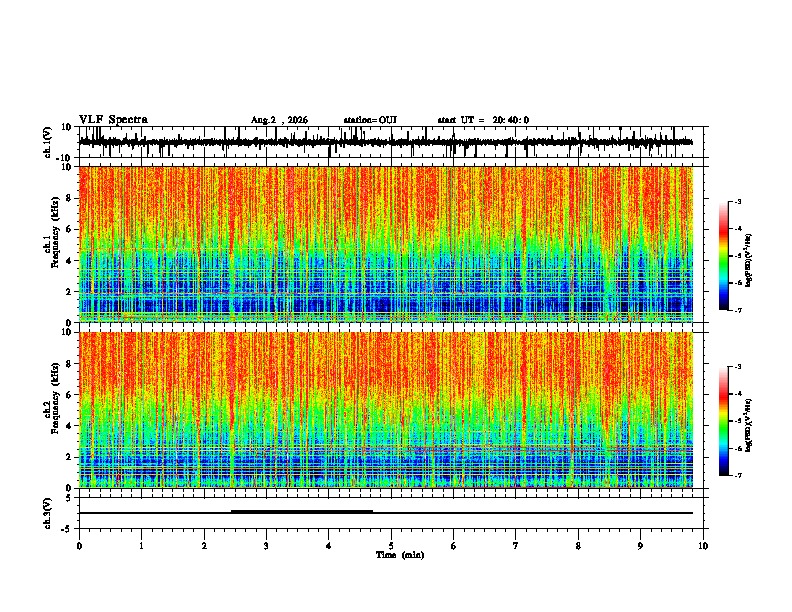Viewport: 792px width, 612px height.
Task: Click the "-3" label on ch.1 color bar
Action: pos(738,202)
